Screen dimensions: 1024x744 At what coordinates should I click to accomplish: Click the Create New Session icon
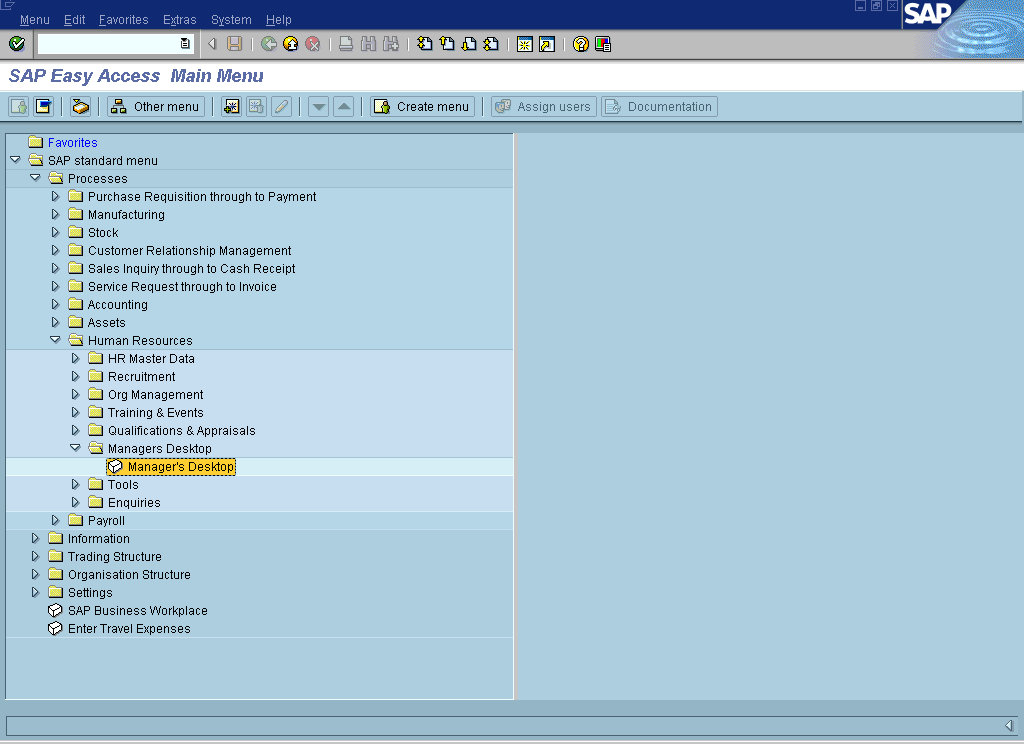pos(524,44)
